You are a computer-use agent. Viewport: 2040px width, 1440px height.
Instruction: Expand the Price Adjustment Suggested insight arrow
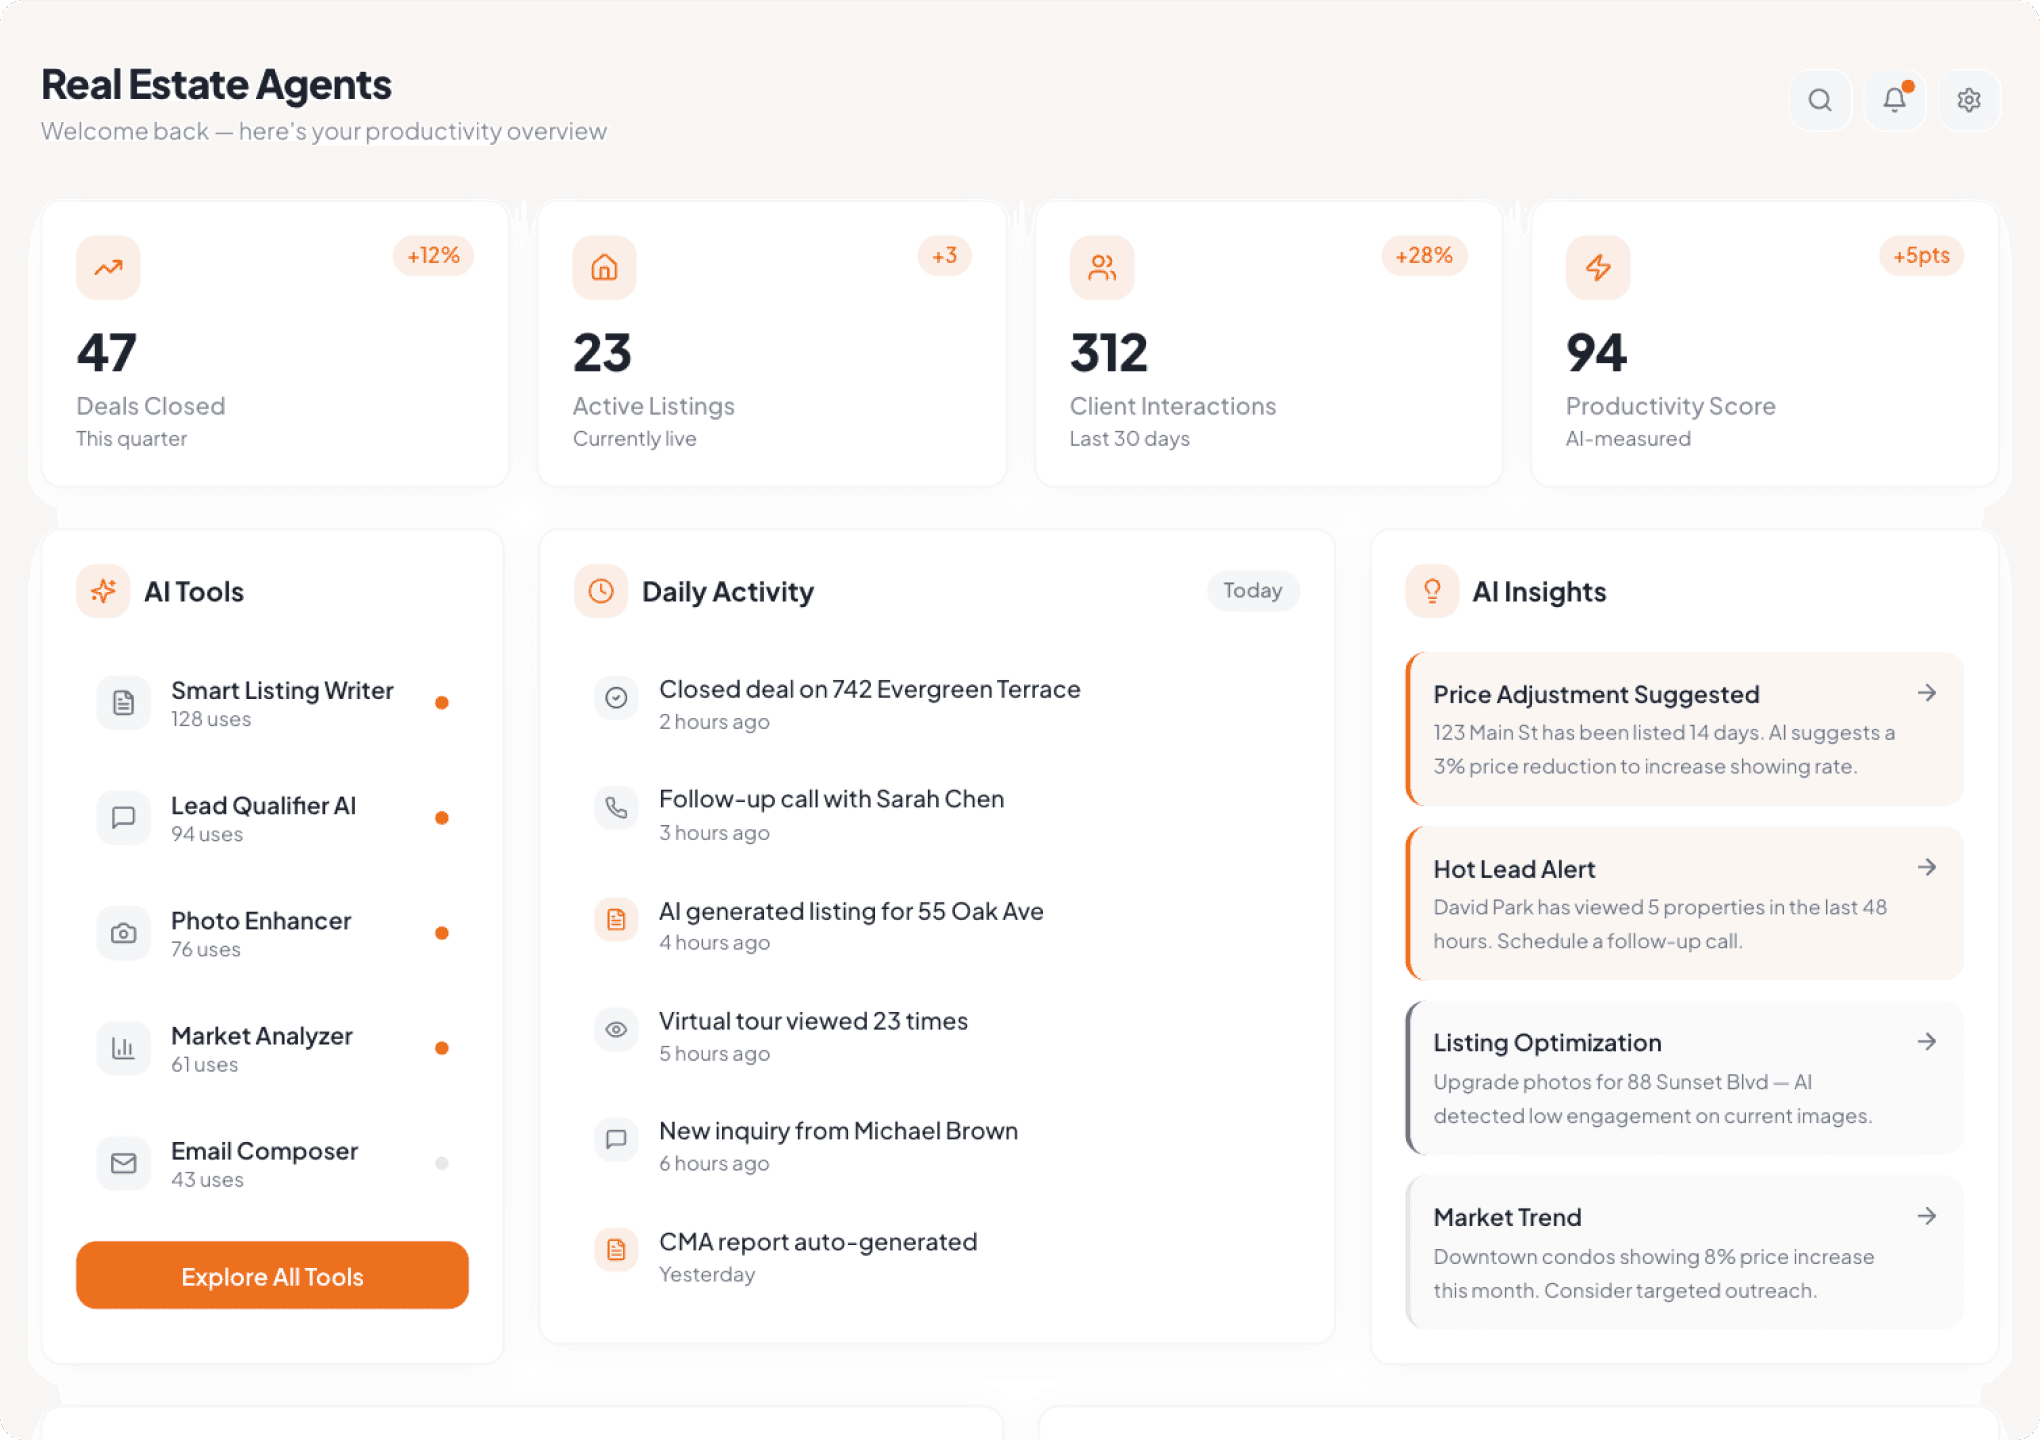click(x=1928, y=692)
